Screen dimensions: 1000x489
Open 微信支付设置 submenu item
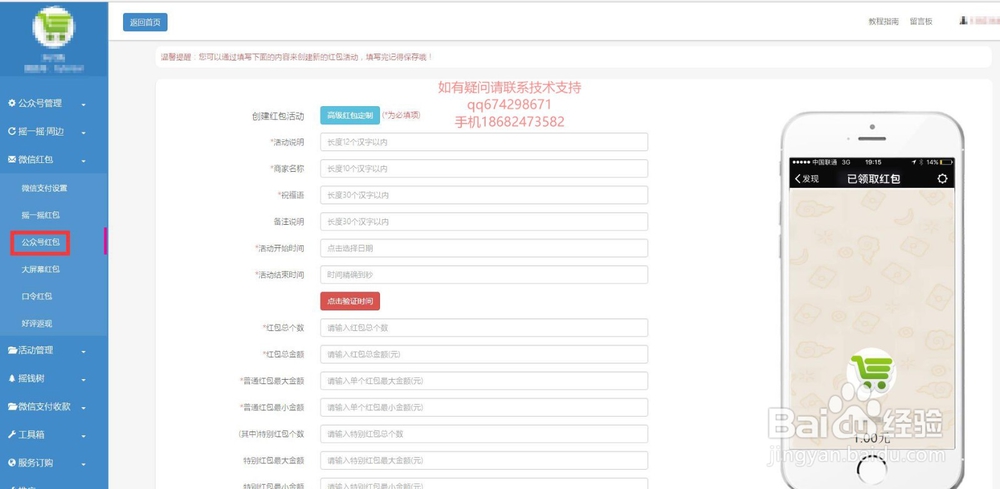click(x=44, y=188)
